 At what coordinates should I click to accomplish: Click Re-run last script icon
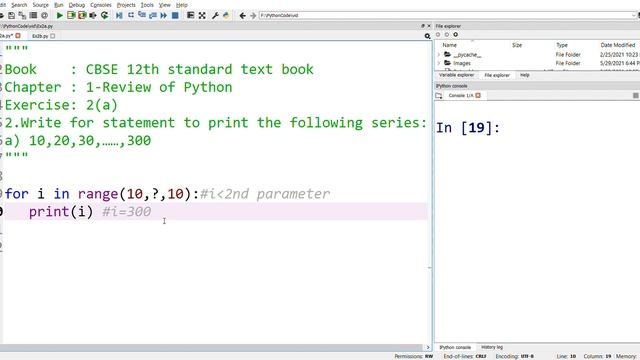click(x=104, y=15)
